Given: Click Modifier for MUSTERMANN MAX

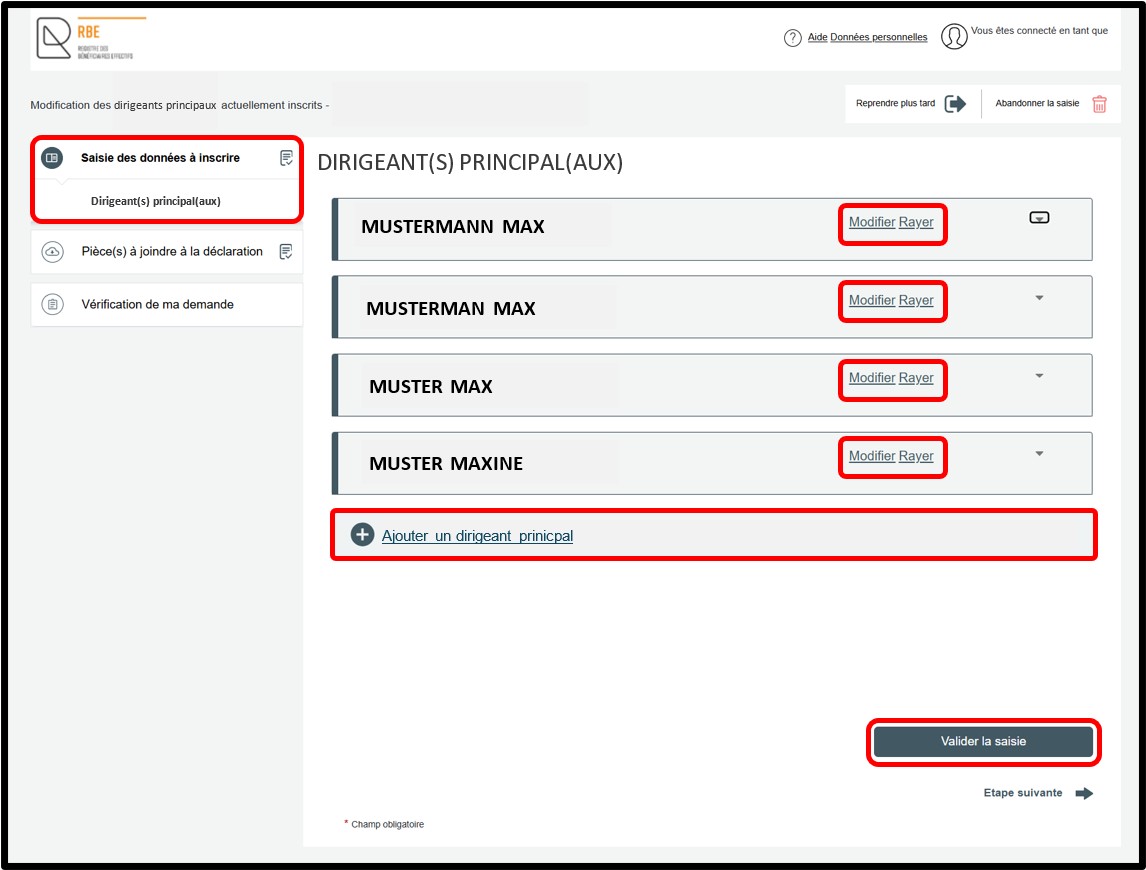Looking at the screenshot, I should point(871,222).
